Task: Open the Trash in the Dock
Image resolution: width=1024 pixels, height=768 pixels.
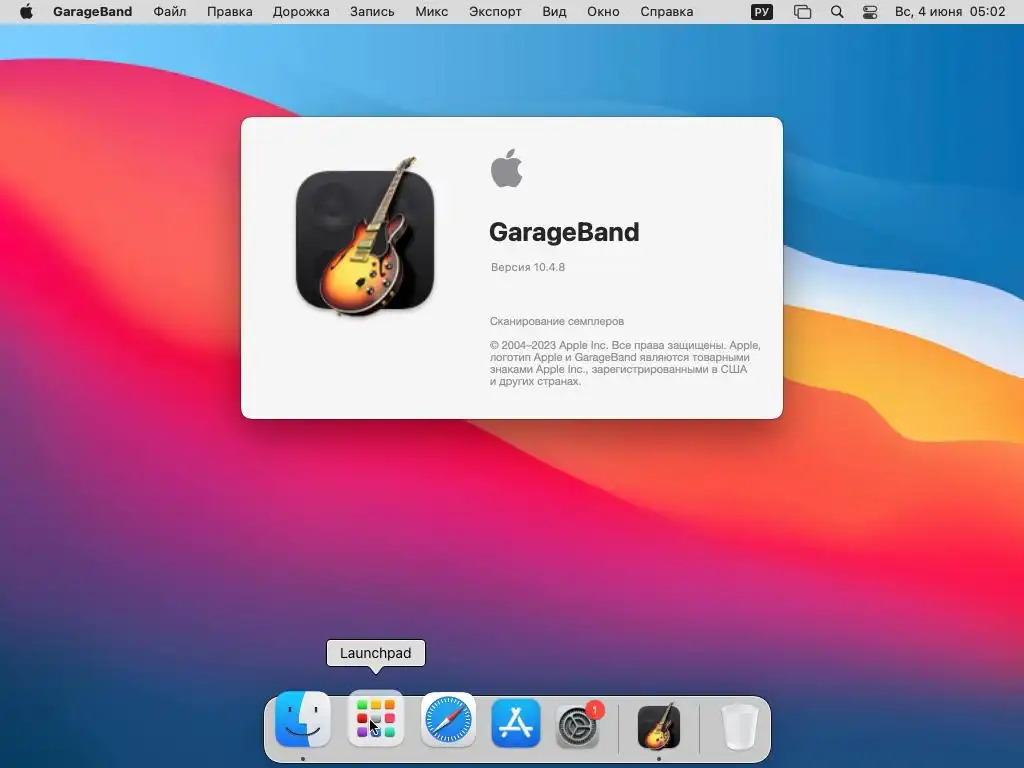Action: click(739, 726)
